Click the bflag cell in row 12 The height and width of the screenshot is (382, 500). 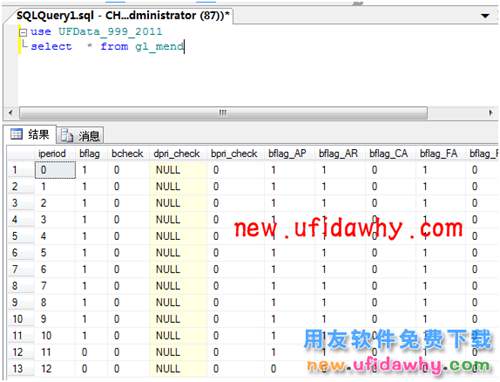click(x=92, y=352)
